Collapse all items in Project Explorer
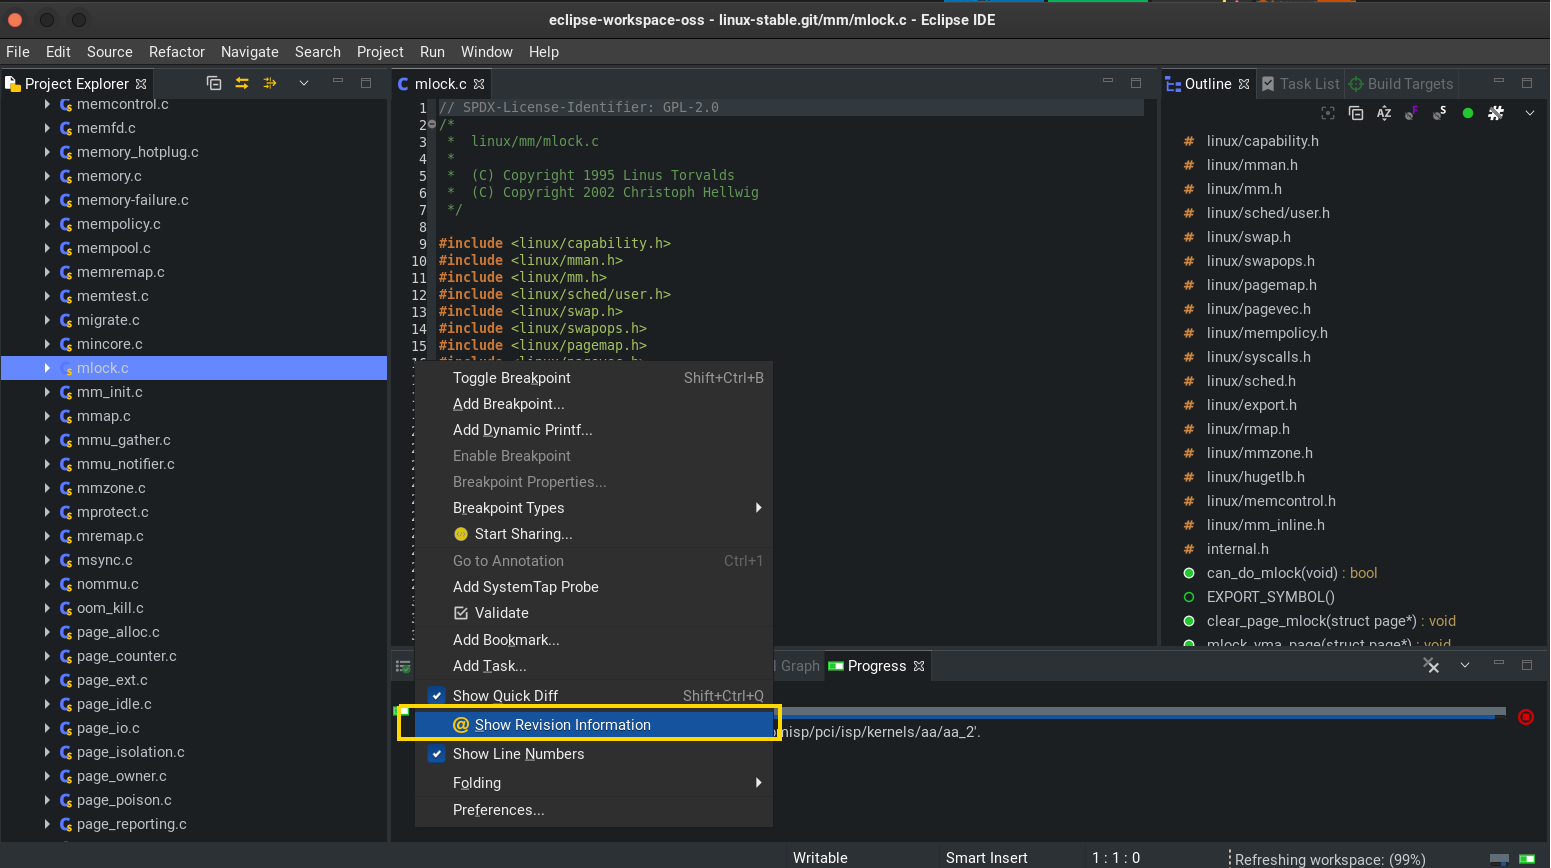1551x868 pixels. (x=213, y=83)
